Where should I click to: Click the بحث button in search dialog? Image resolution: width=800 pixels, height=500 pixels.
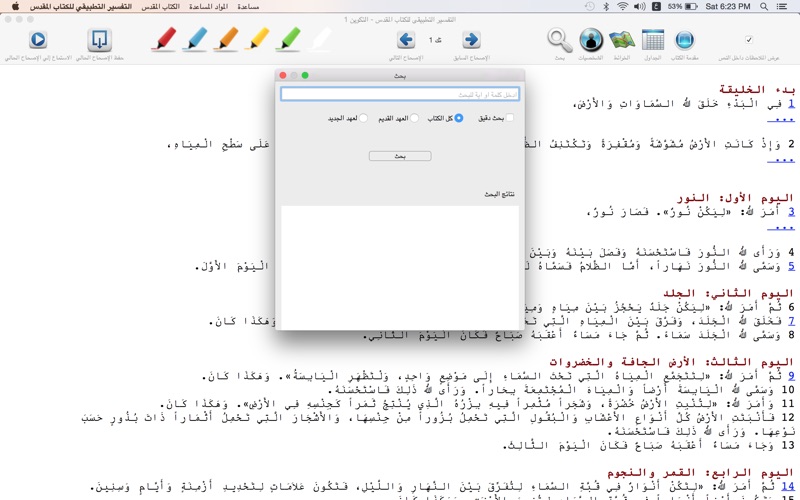400,156
